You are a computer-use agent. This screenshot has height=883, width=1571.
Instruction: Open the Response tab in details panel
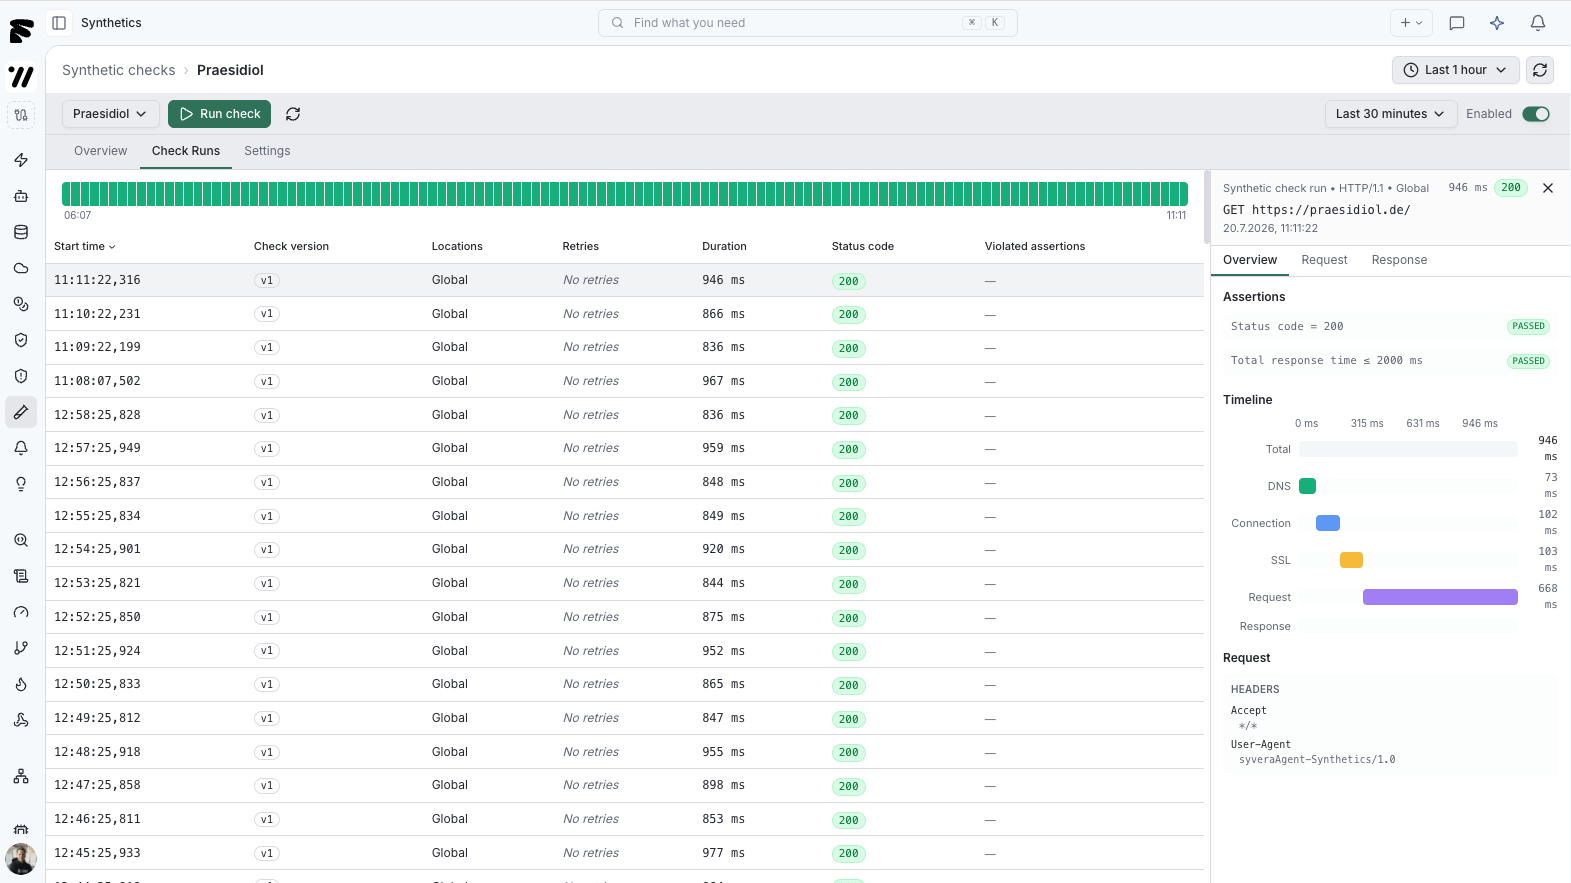pyautogui.click(x=1399, y=260)
